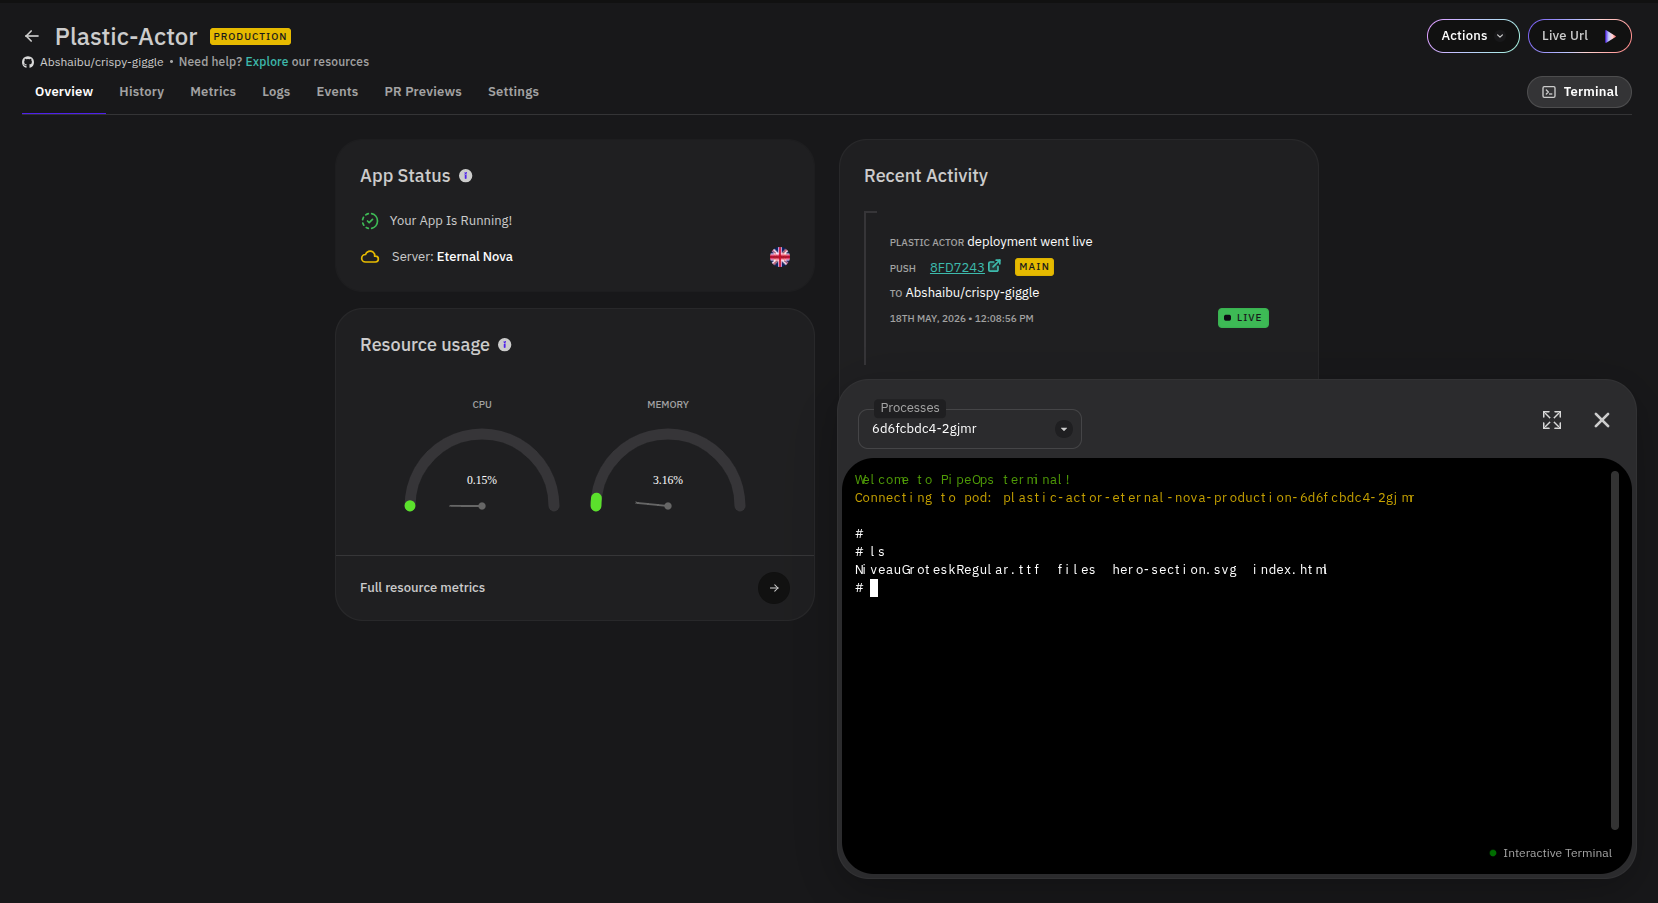This screenshot has height=903, width=1658.
Task: Switch to the Overview tab
Action: point(64,92)
